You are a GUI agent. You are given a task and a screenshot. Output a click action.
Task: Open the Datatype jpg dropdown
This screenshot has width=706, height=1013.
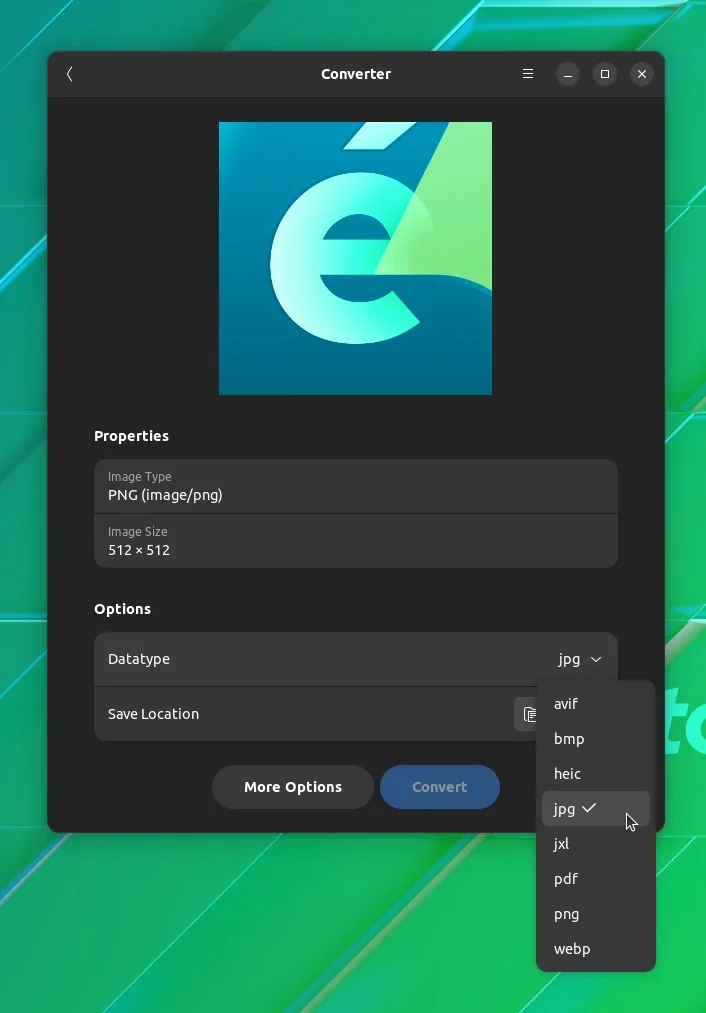[579, 660]
